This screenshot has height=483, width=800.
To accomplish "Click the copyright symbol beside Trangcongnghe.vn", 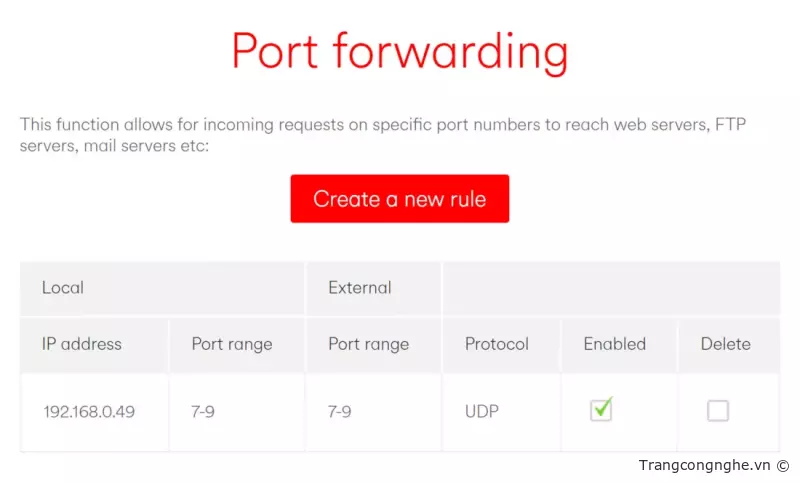I will pyautogui.click(x=783, y=466).
